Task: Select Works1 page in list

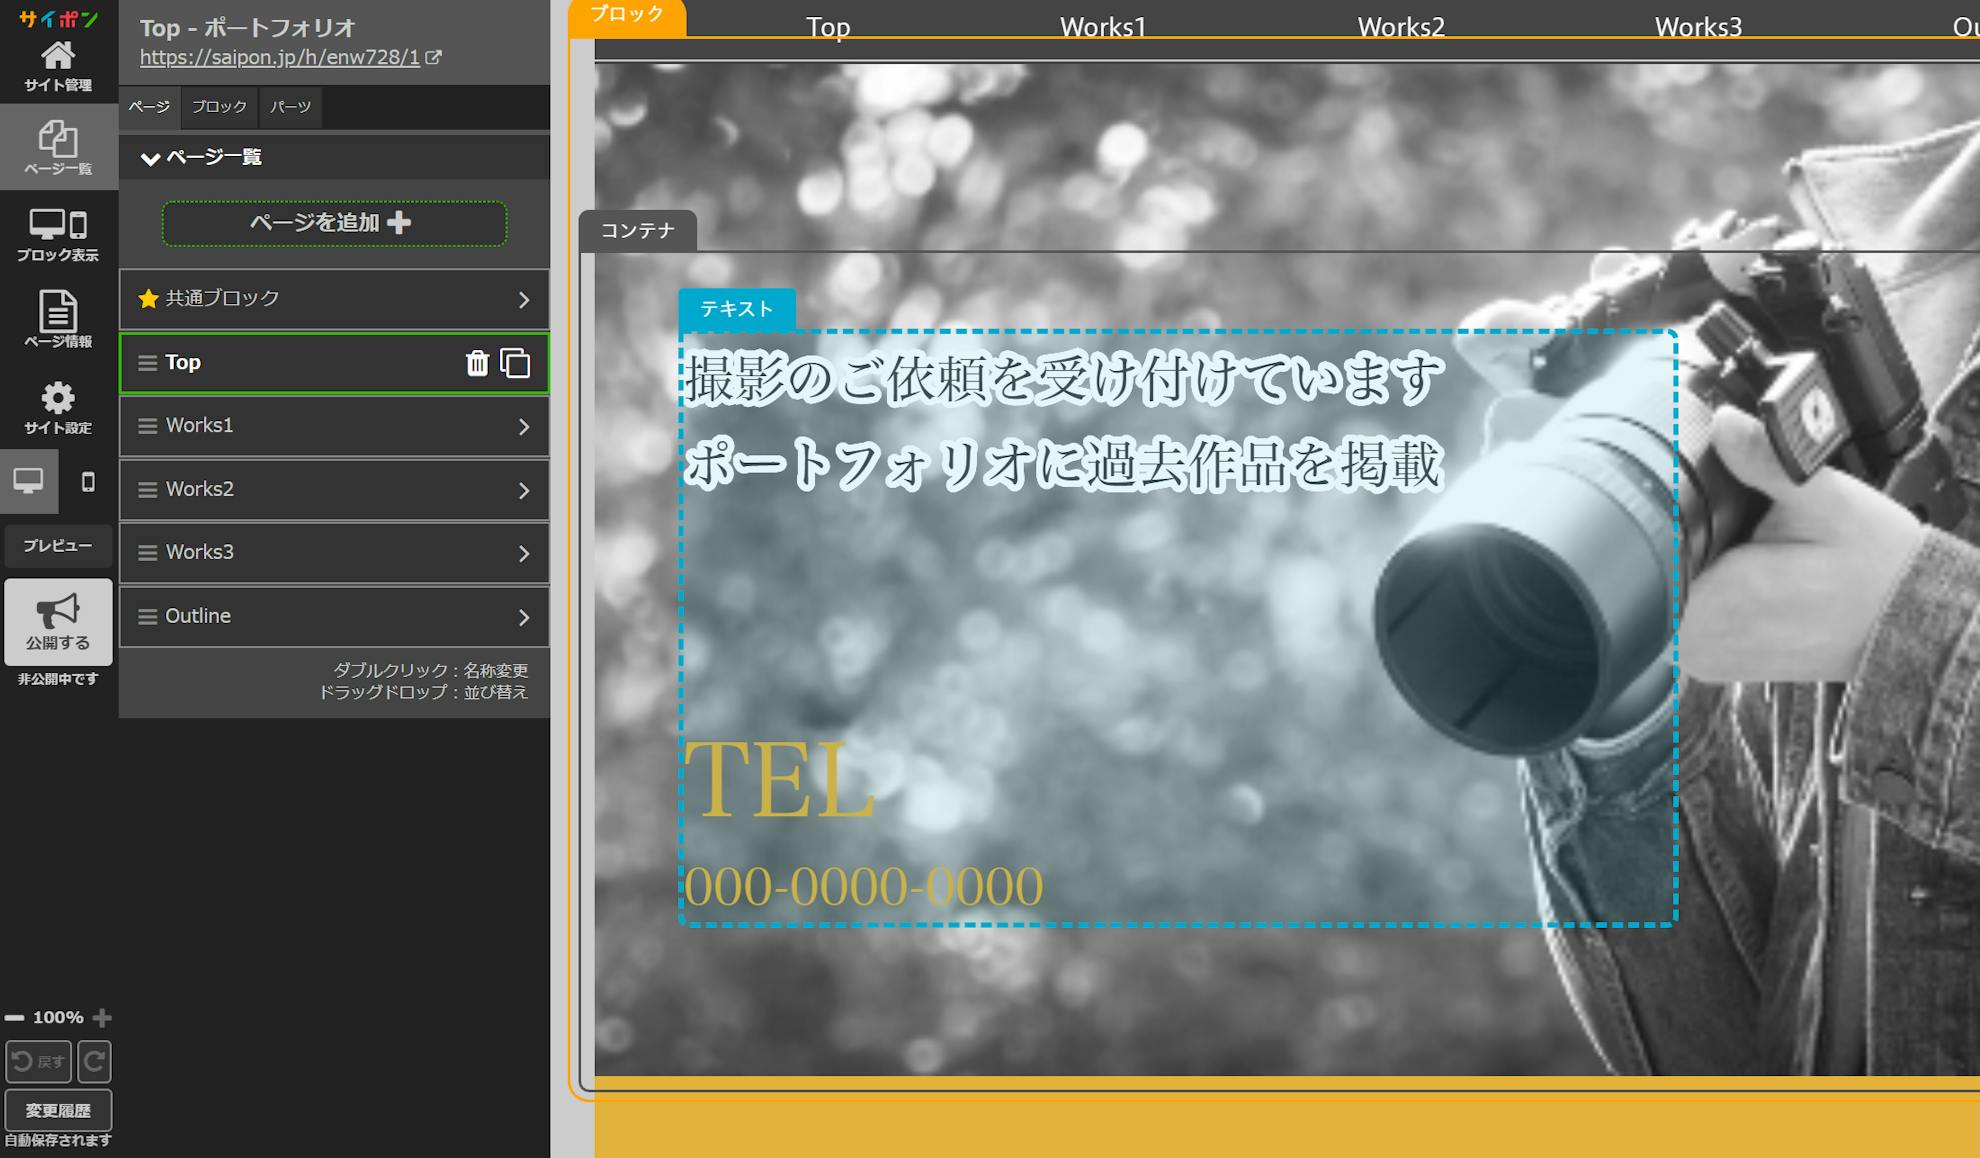Action: tap(334, 426)
